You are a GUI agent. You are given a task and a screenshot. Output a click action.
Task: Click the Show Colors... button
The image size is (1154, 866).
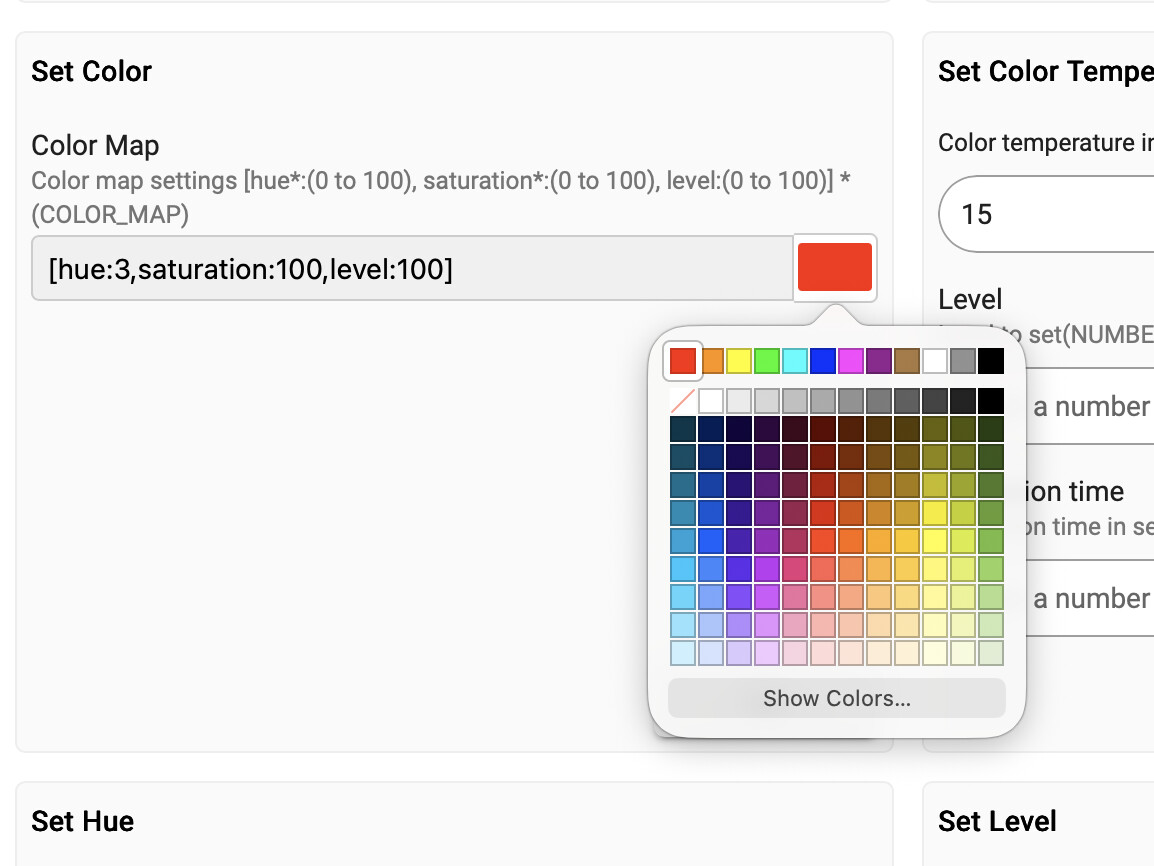tap(836, 698)
